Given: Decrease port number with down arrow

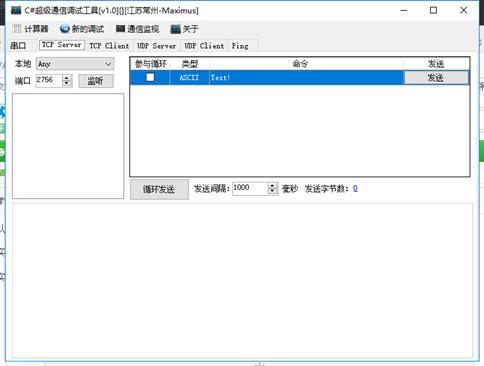Looking at the screenshot, I should point(67,83).
